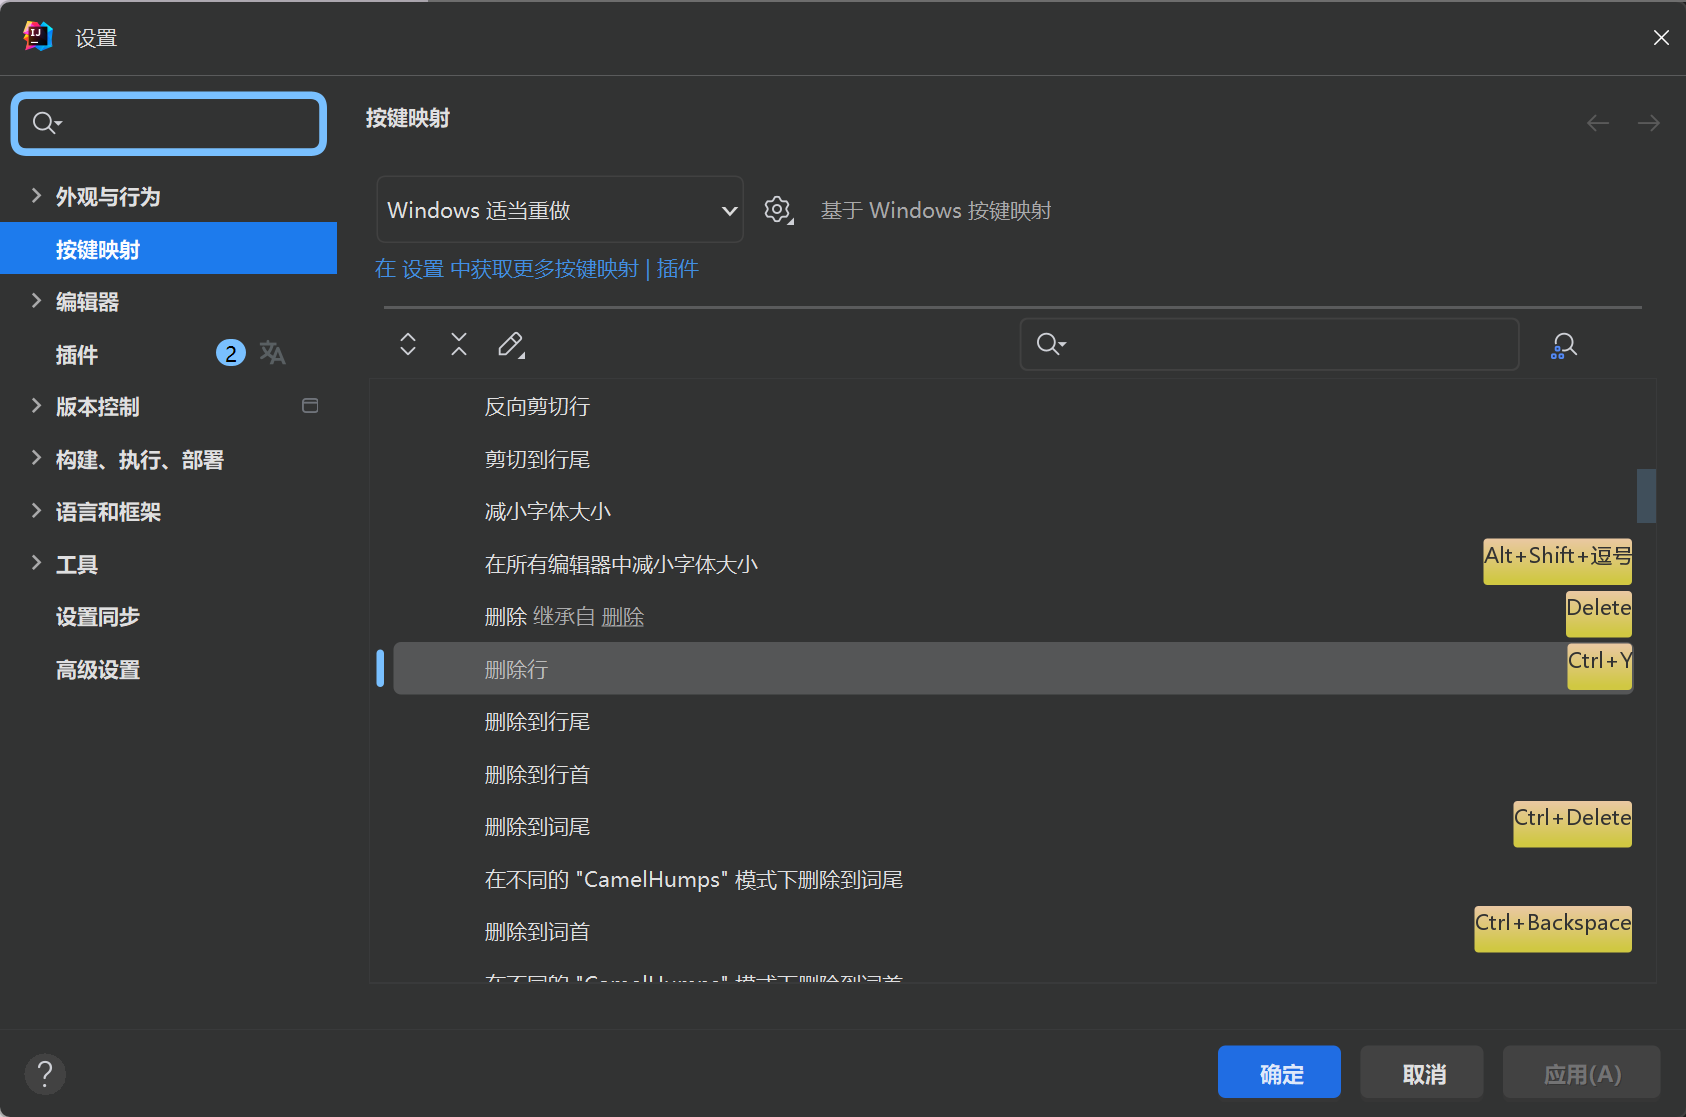Expand the 构建、执行、部署 section
This screenshot has width=1686, height=1117.
pyautogui.click(x=36, y=459)
